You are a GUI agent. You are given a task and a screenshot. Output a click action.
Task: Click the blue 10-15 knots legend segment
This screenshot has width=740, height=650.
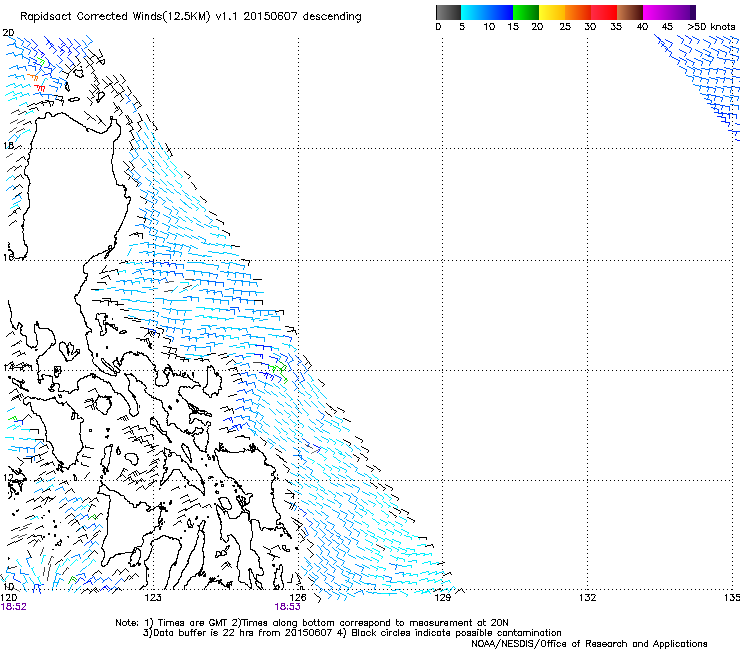point(500,12)
